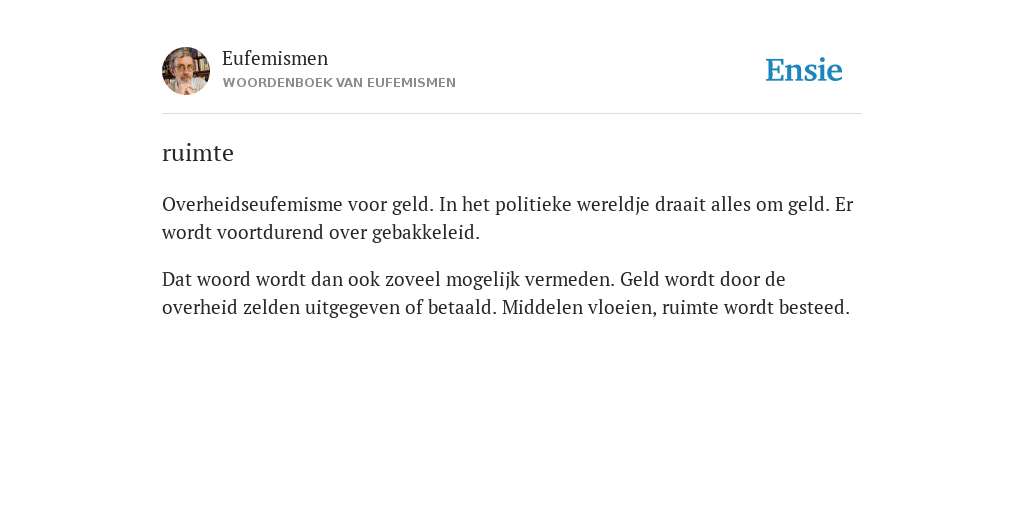The width and height of the screenshot is (1024, 512).
Task: Click the phrase 'Middelen vloeien'
Action: (x=577, y=308)
